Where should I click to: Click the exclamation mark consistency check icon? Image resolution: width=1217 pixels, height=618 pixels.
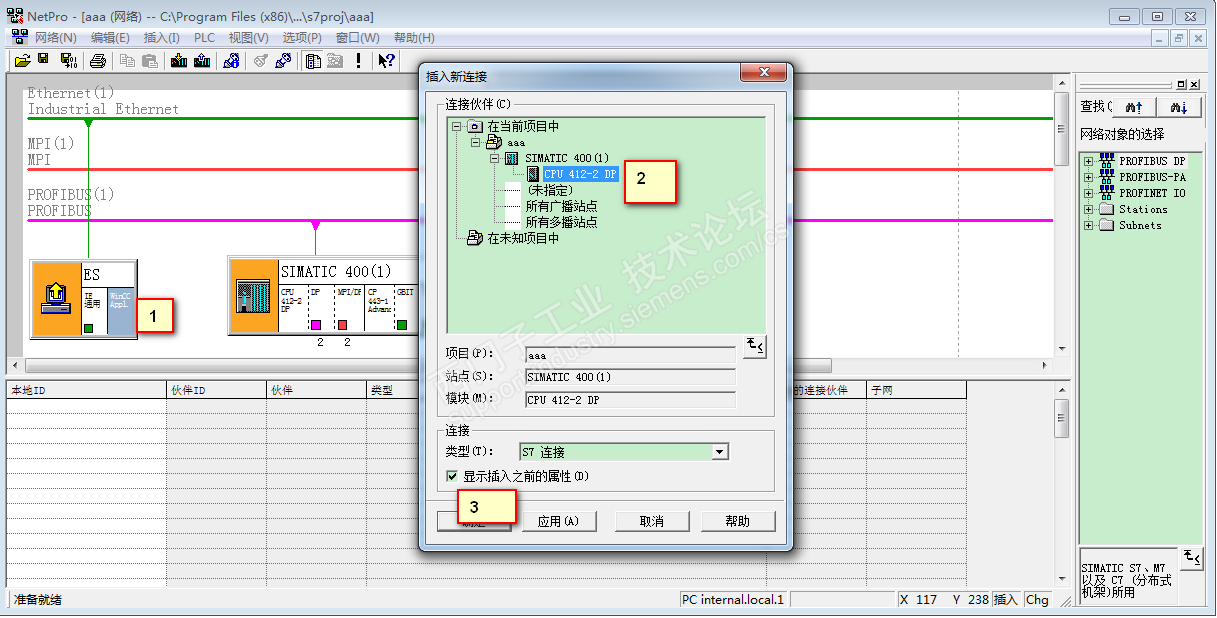click(x=358, y=61)
